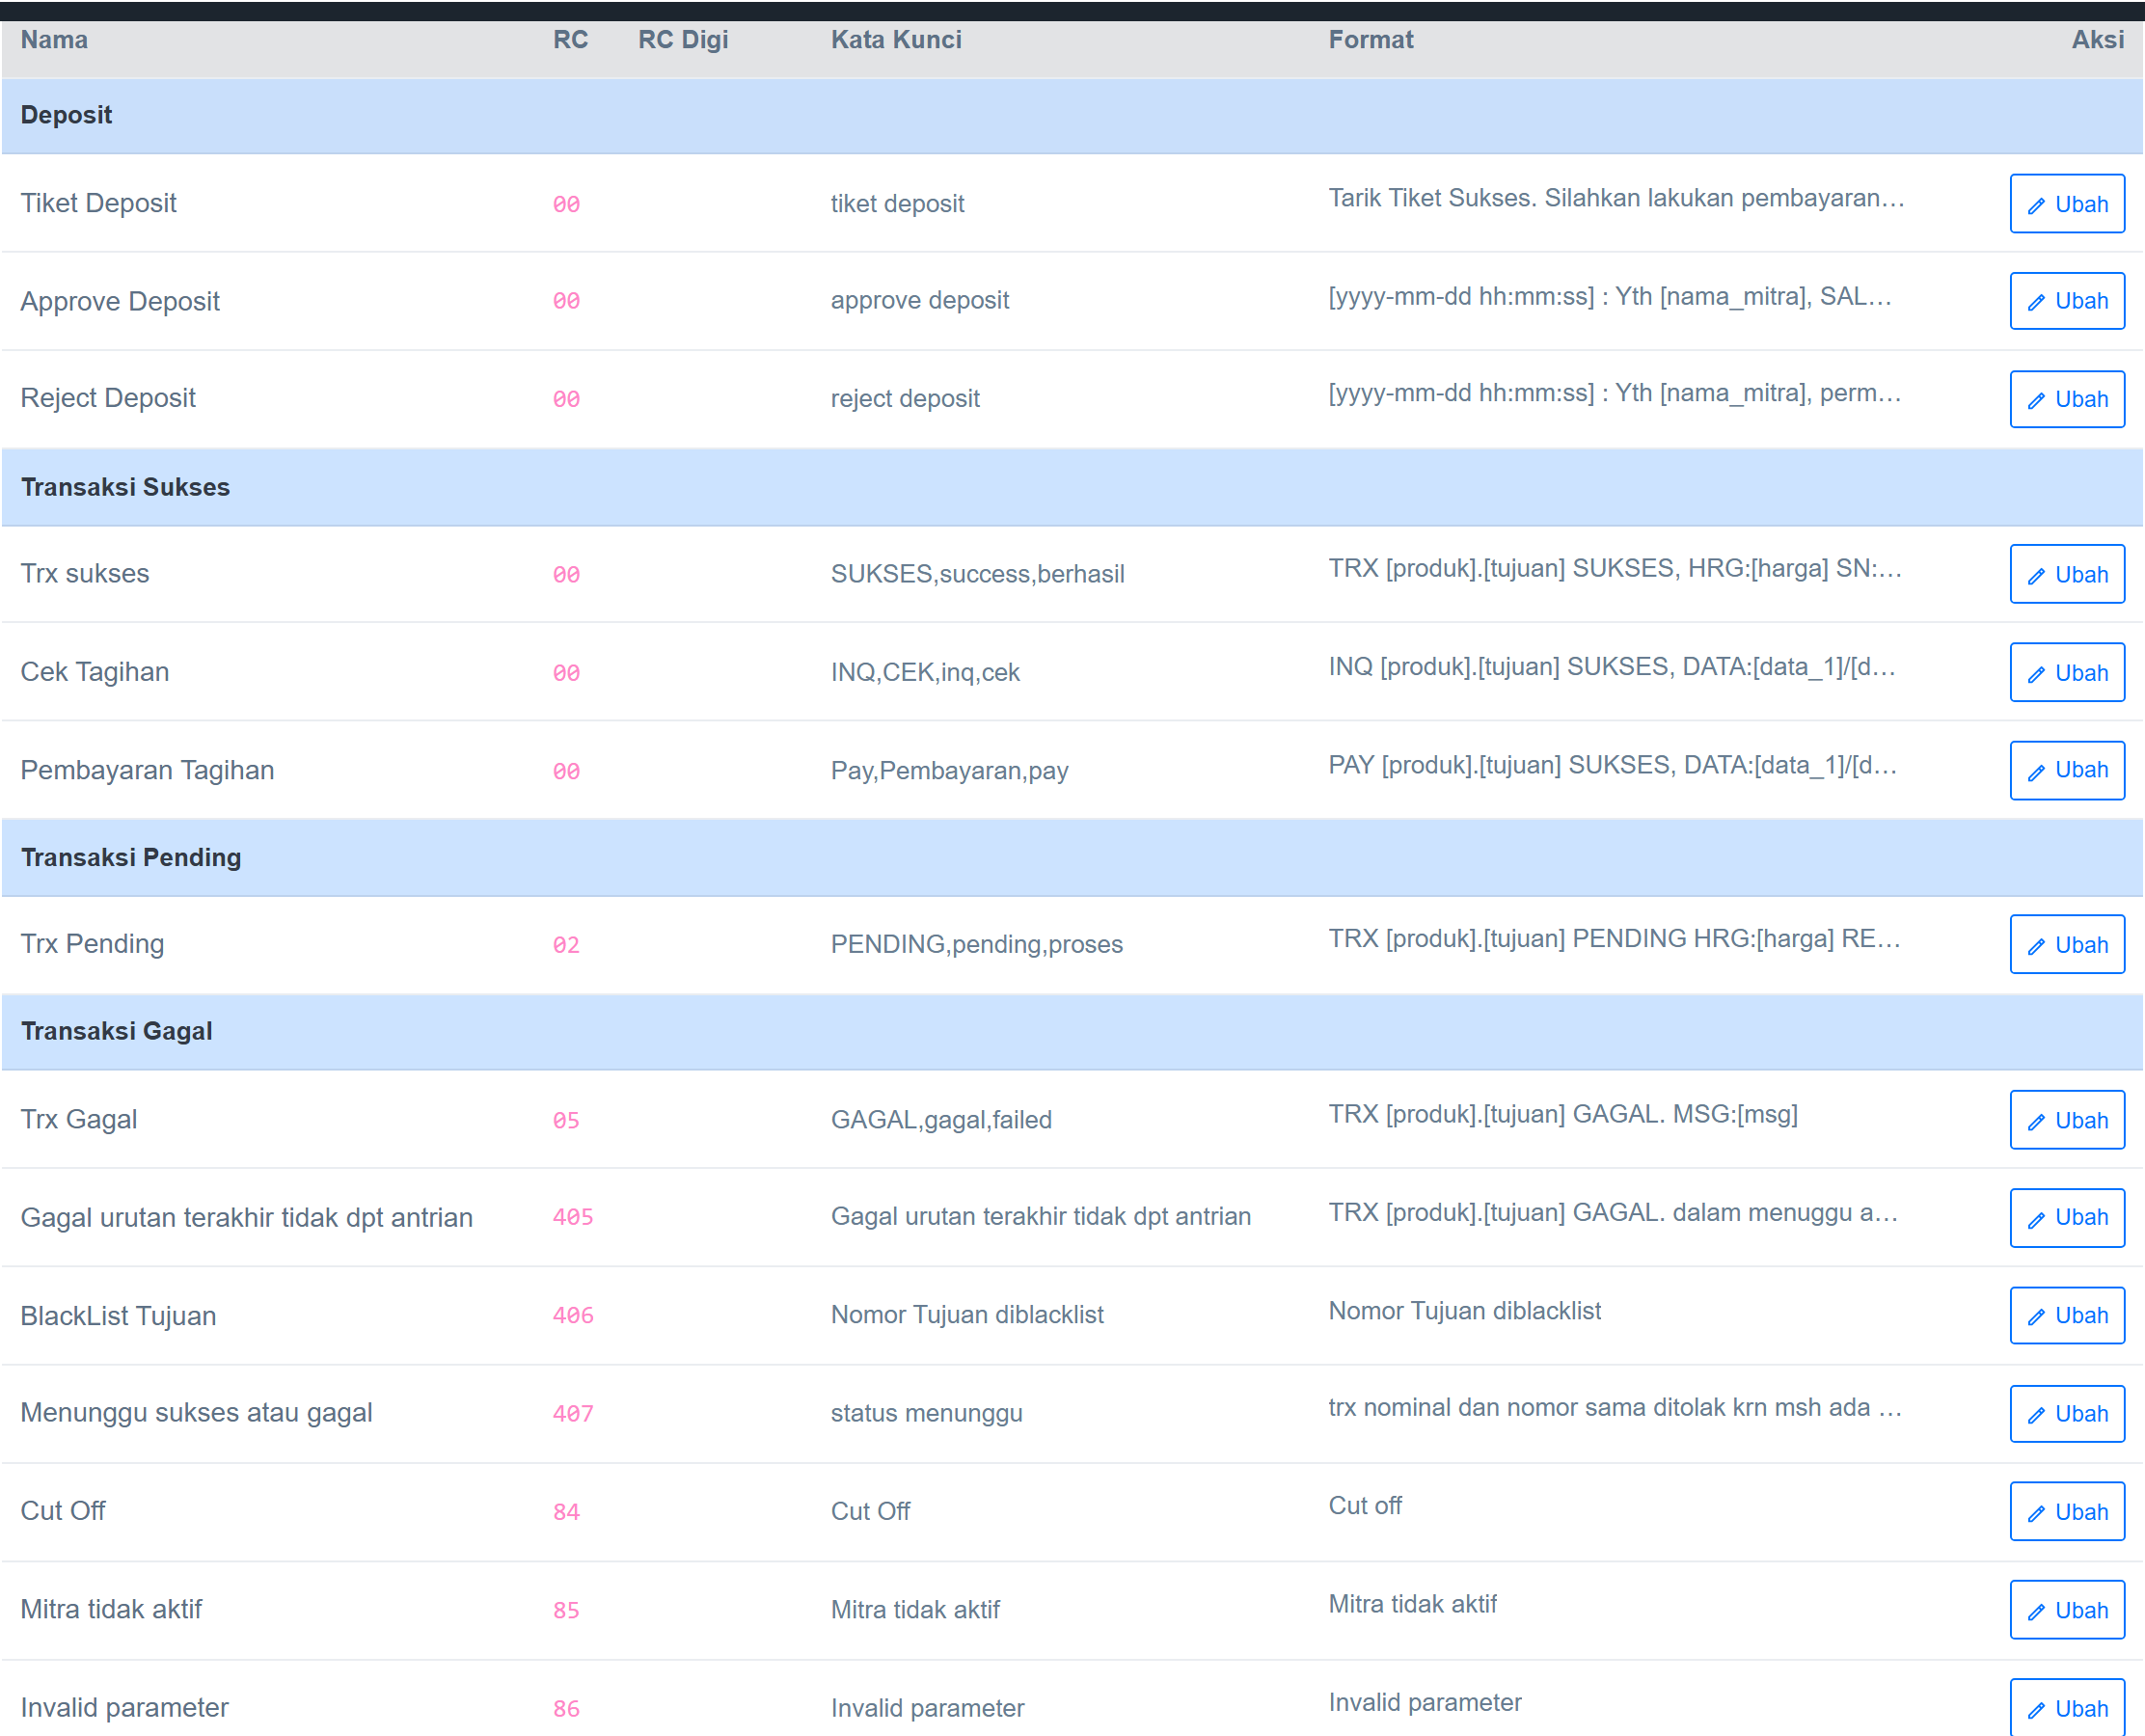Click Ubah in the Trx Gagal row
The width and height of the screenshot is (2145, 1736).
2066,1120
